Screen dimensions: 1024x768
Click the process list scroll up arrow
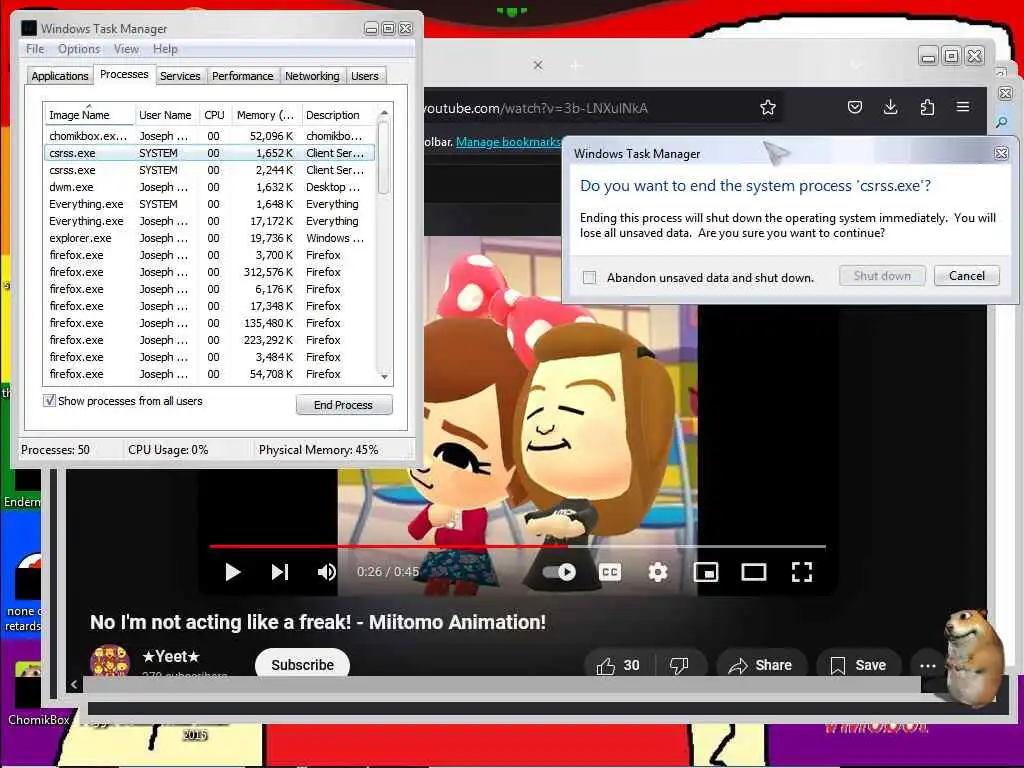384,113
